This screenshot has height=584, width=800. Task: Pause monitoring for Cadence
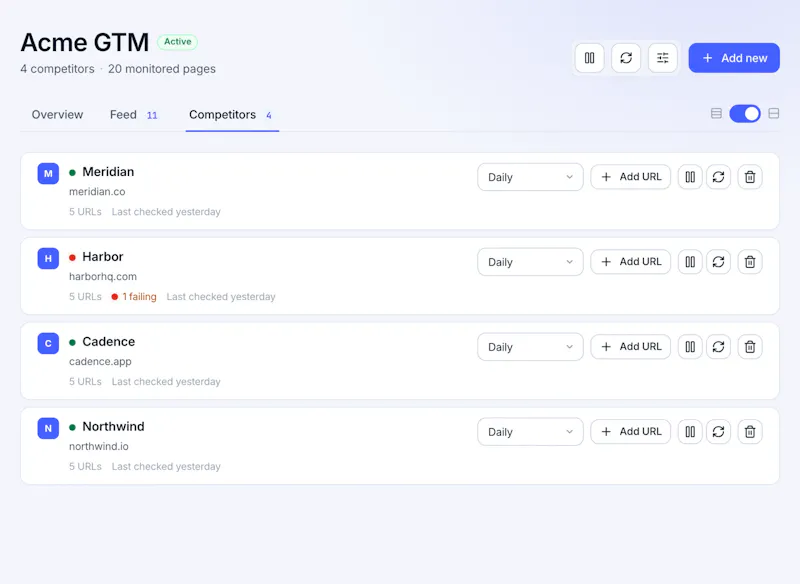690,347
